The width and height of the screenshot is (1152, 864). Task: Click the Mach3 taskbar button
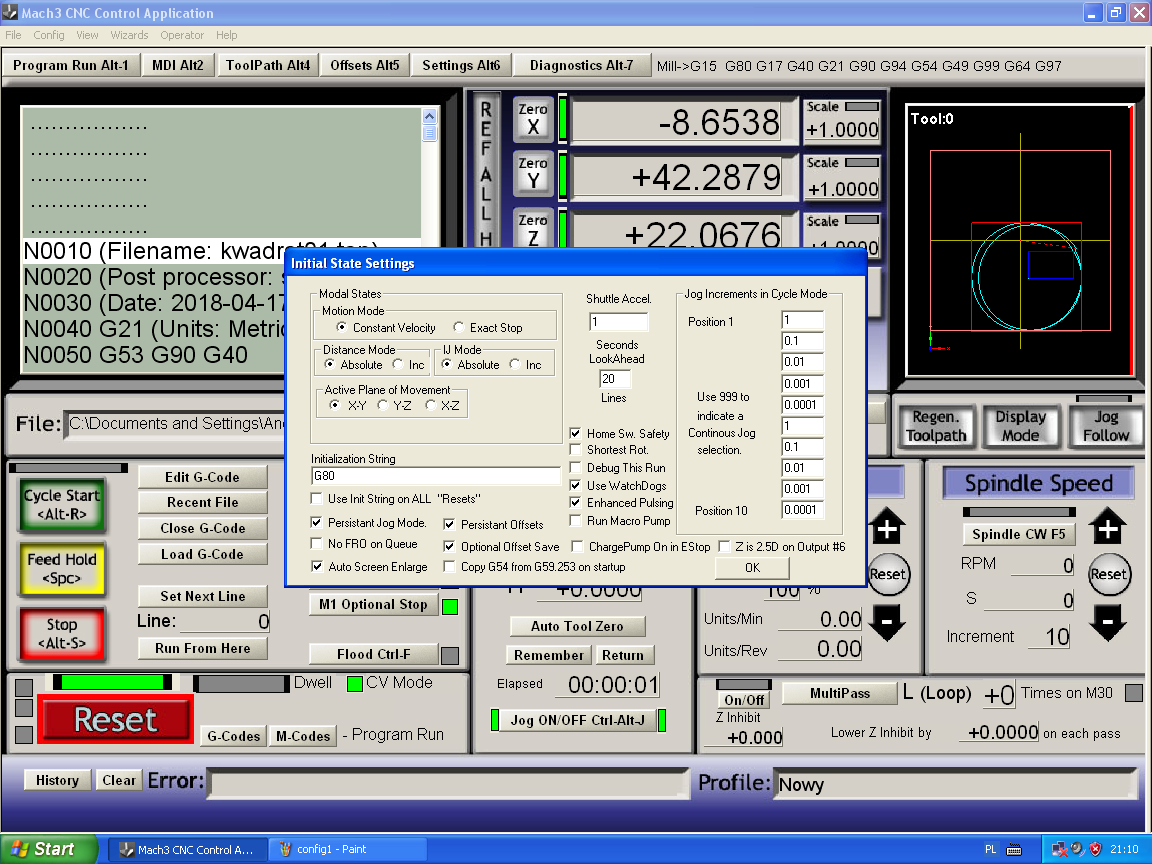[x=188, y=849]
